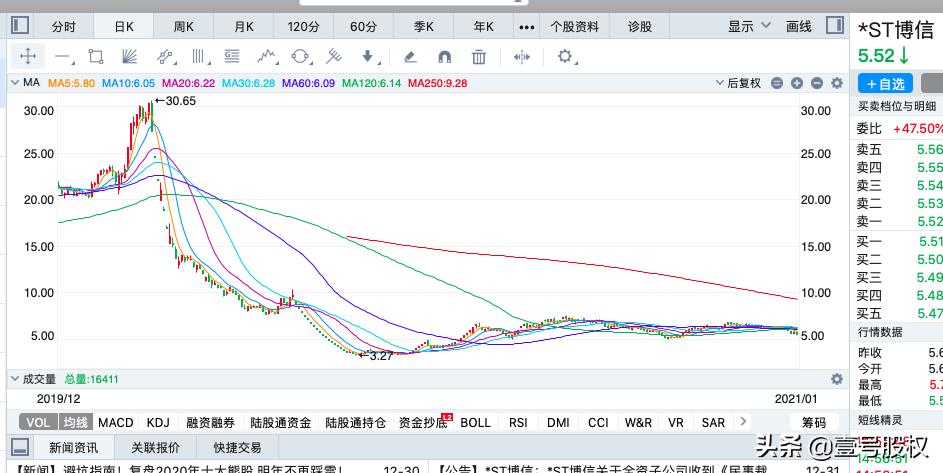Image resolution: width=943 pixels, height=473 pixels.
Task: Click the scroll-right arrow after SAR
Action: [743, 421]
